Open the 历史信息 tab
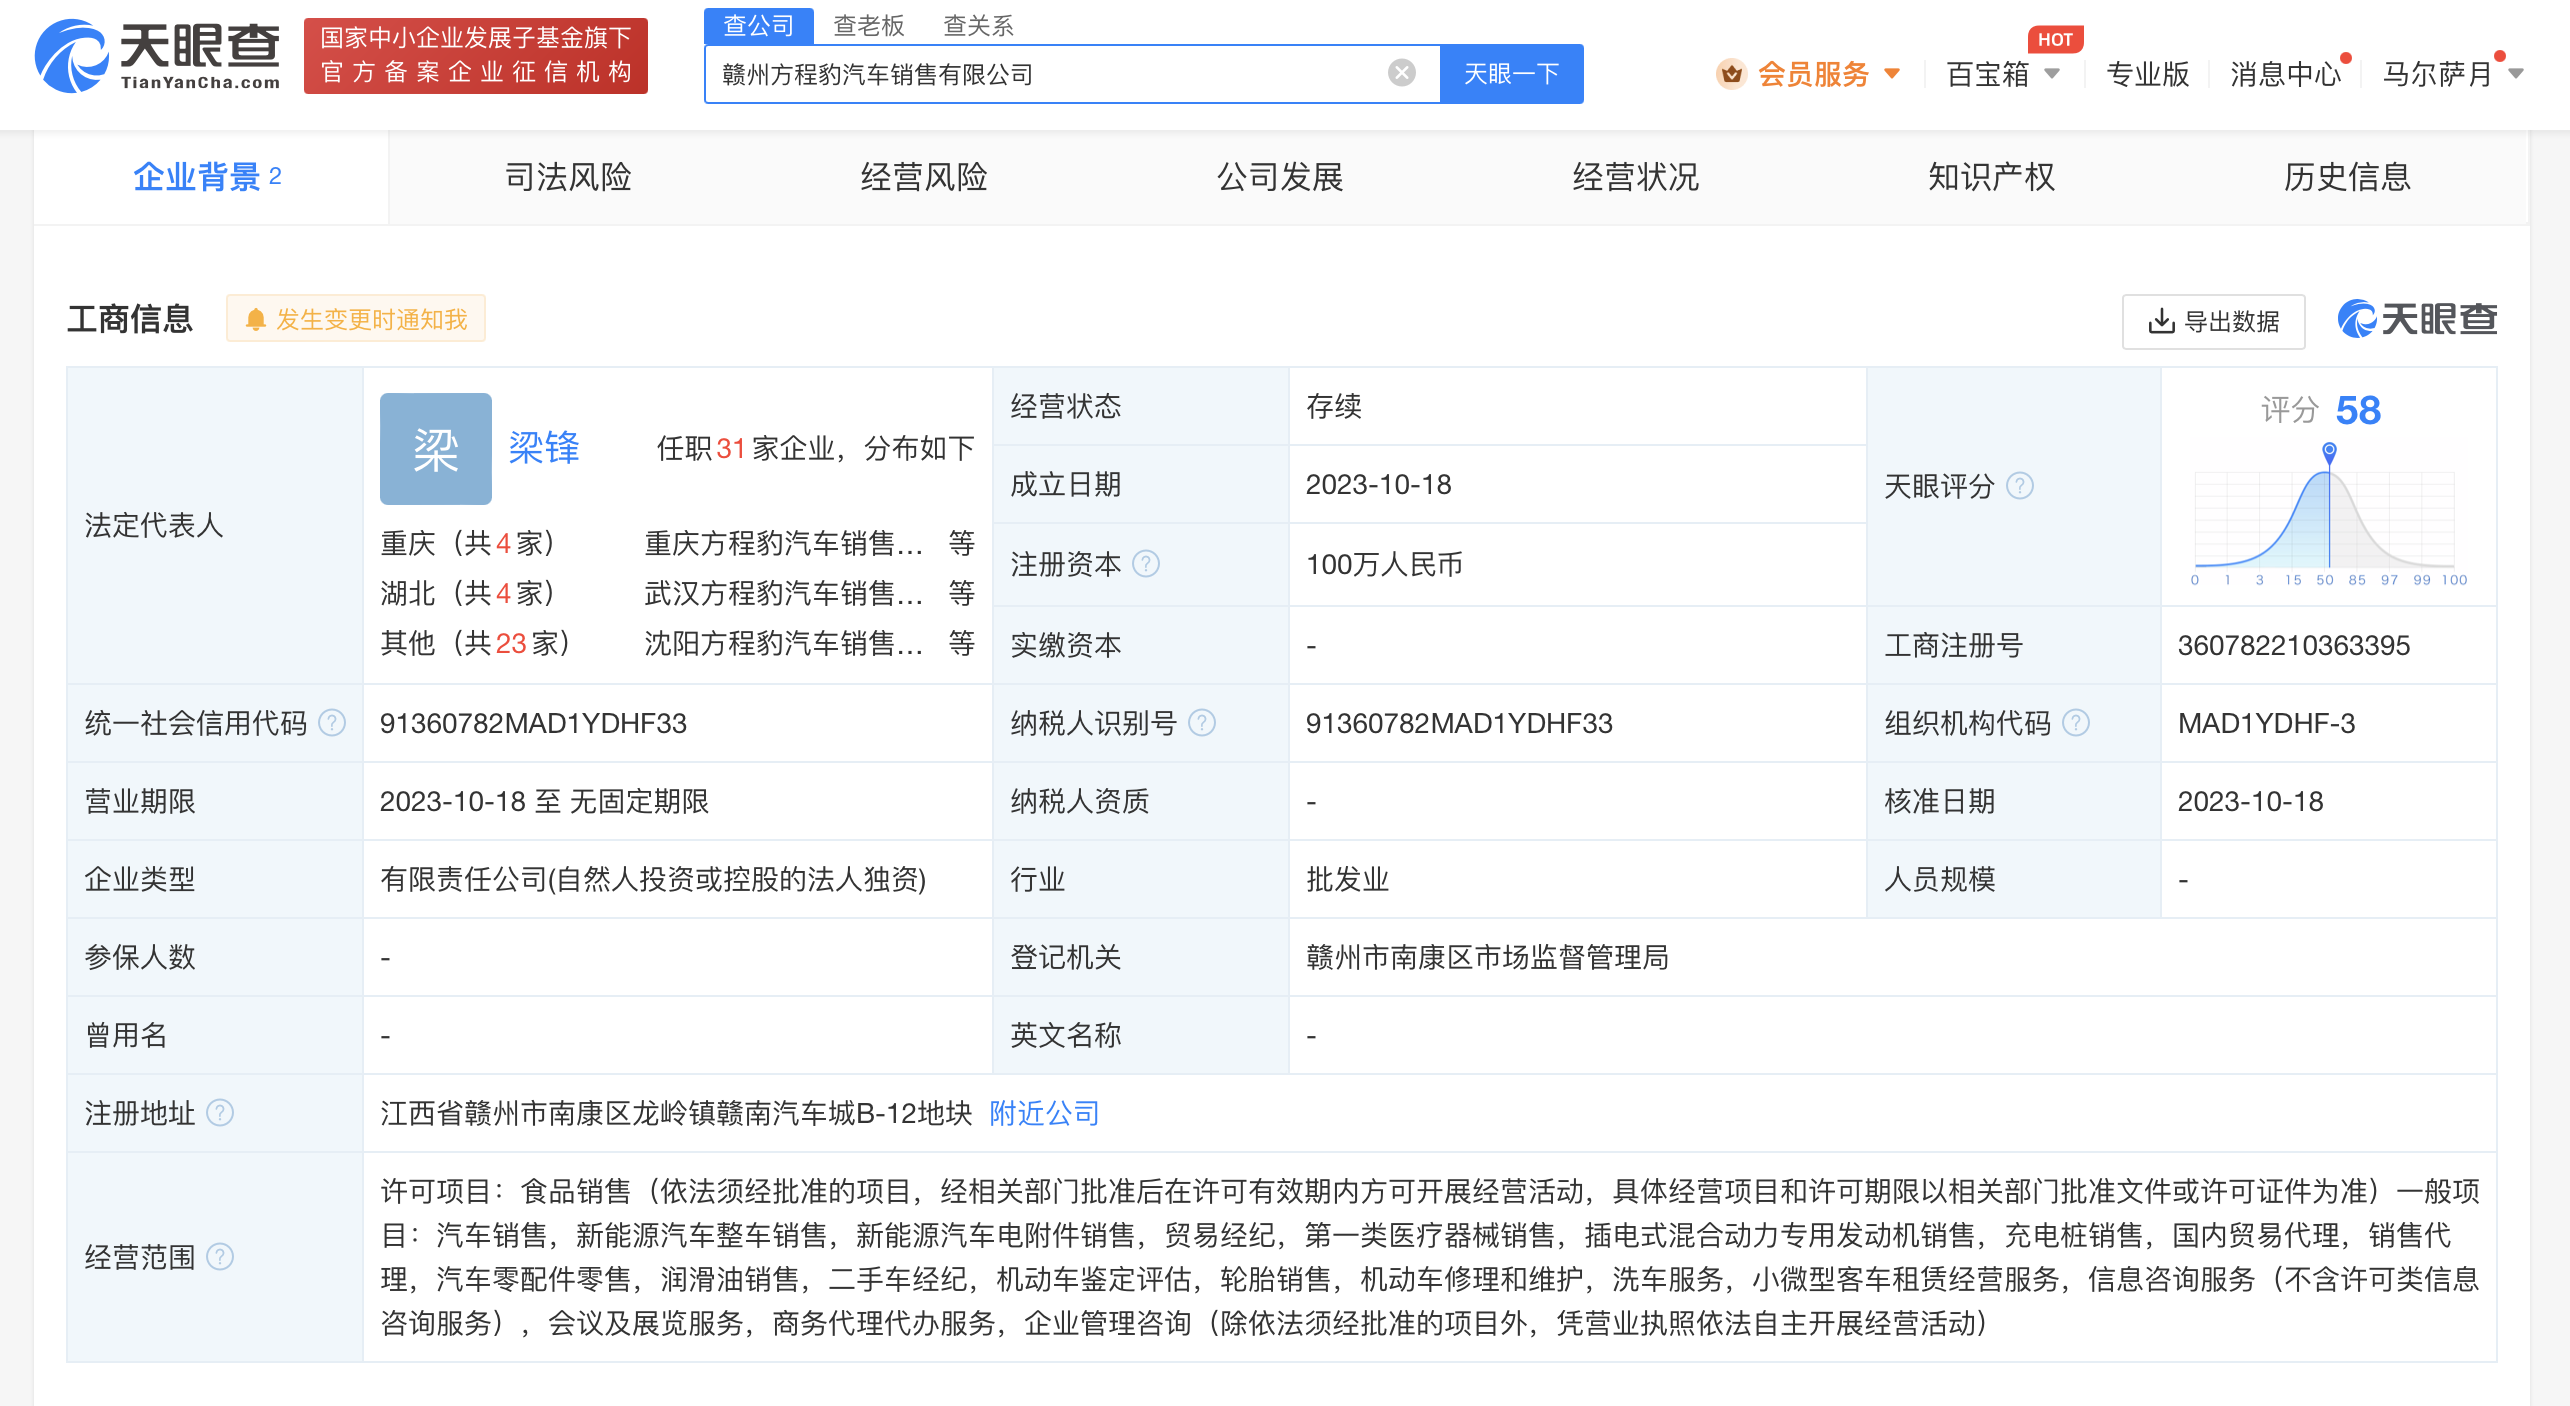 2348,177
